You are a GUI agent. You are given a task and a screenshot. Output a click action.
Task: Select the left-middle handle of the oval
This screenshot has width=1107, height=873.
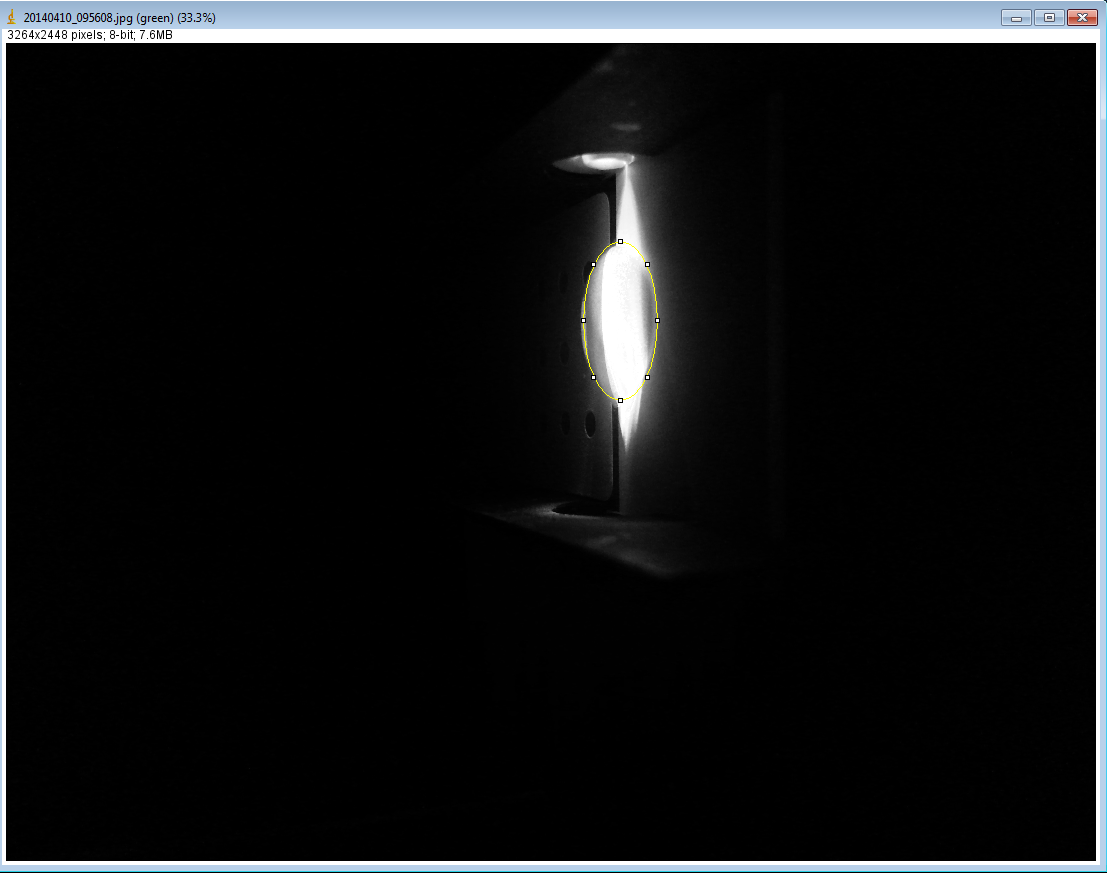[x=584, y=320]
